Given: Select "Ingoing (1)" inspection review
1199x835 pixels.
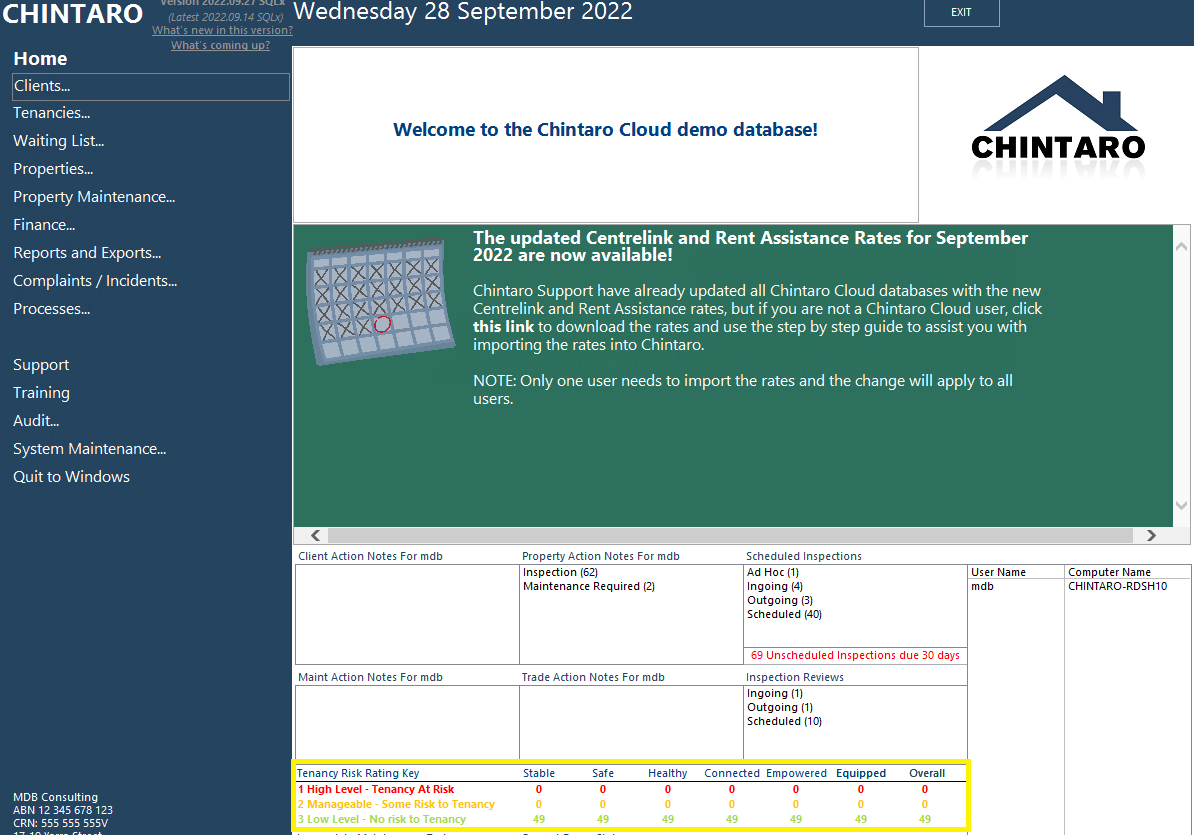Looking at the screenshot, I should coord(775,694).
